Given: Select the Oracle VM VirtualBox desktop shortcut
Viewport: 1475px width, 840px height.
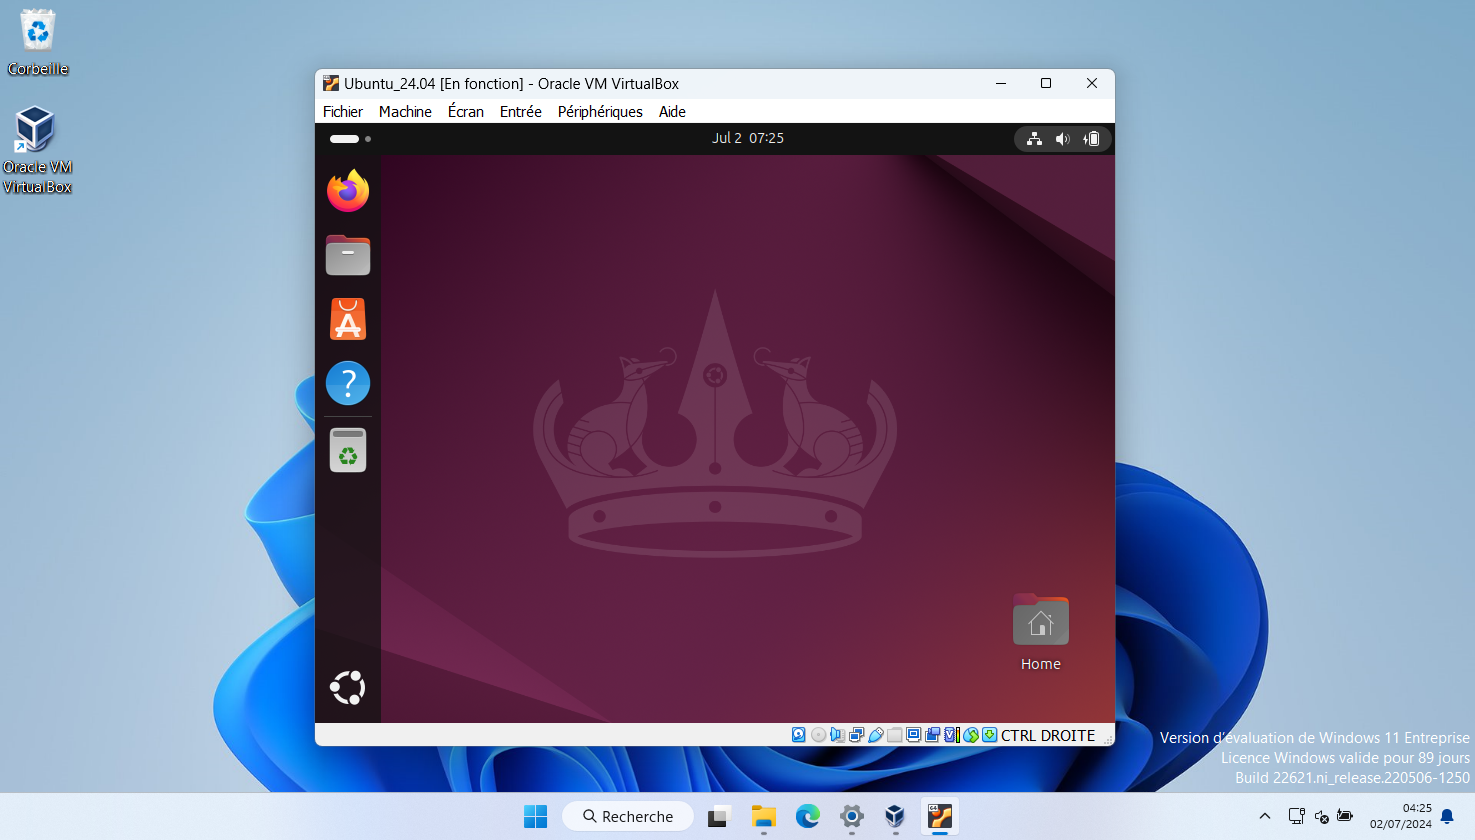Looking at the screenshot, I should coord(37,150).
